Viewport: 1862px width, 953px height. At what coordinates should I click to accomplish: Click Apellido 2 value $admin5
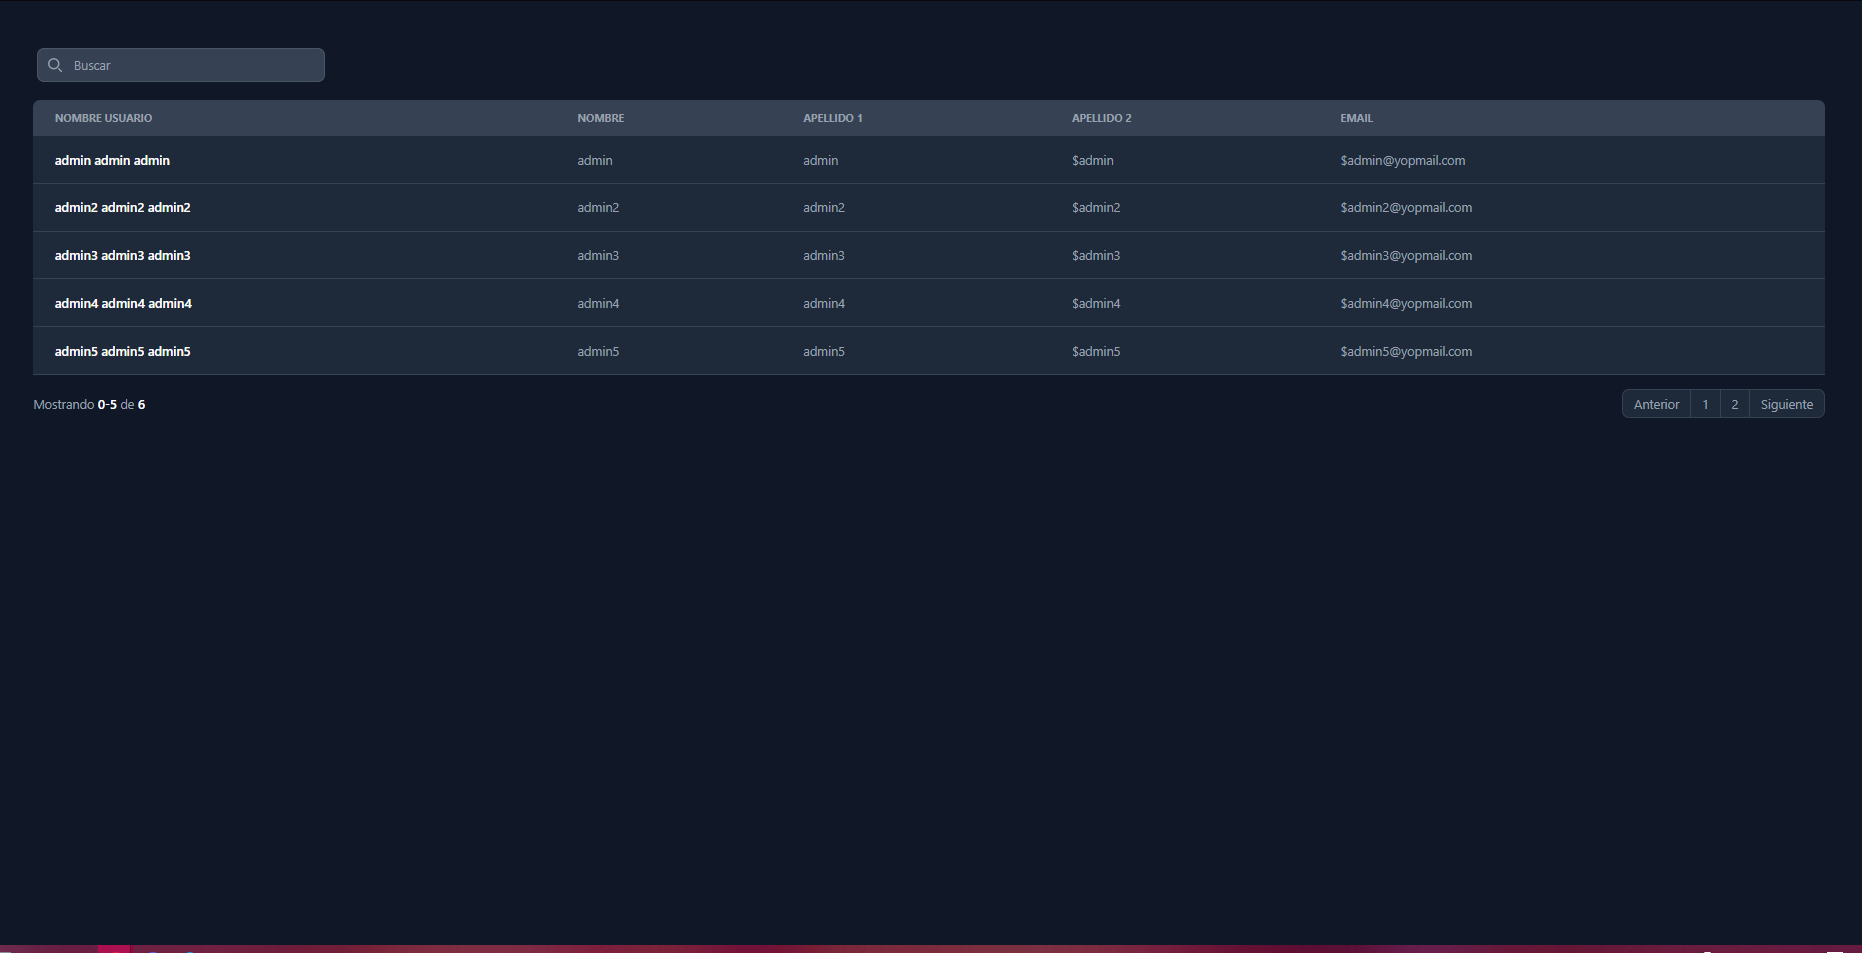point(1096,351)
